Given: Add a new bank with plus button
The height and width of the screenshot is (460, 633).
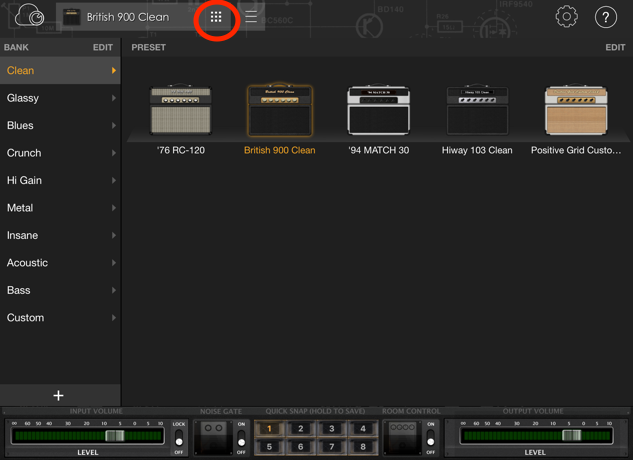Looking at the screenshot, I should 59,395.
